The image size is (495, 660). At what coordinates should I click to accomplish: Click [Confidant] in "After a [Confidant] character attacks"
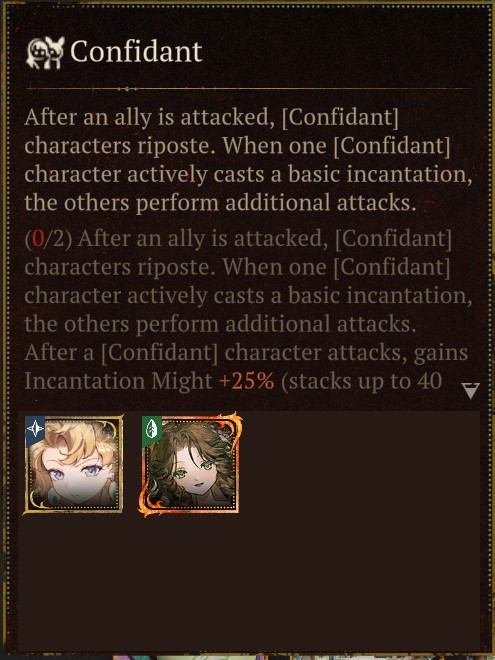click(160, 353)
